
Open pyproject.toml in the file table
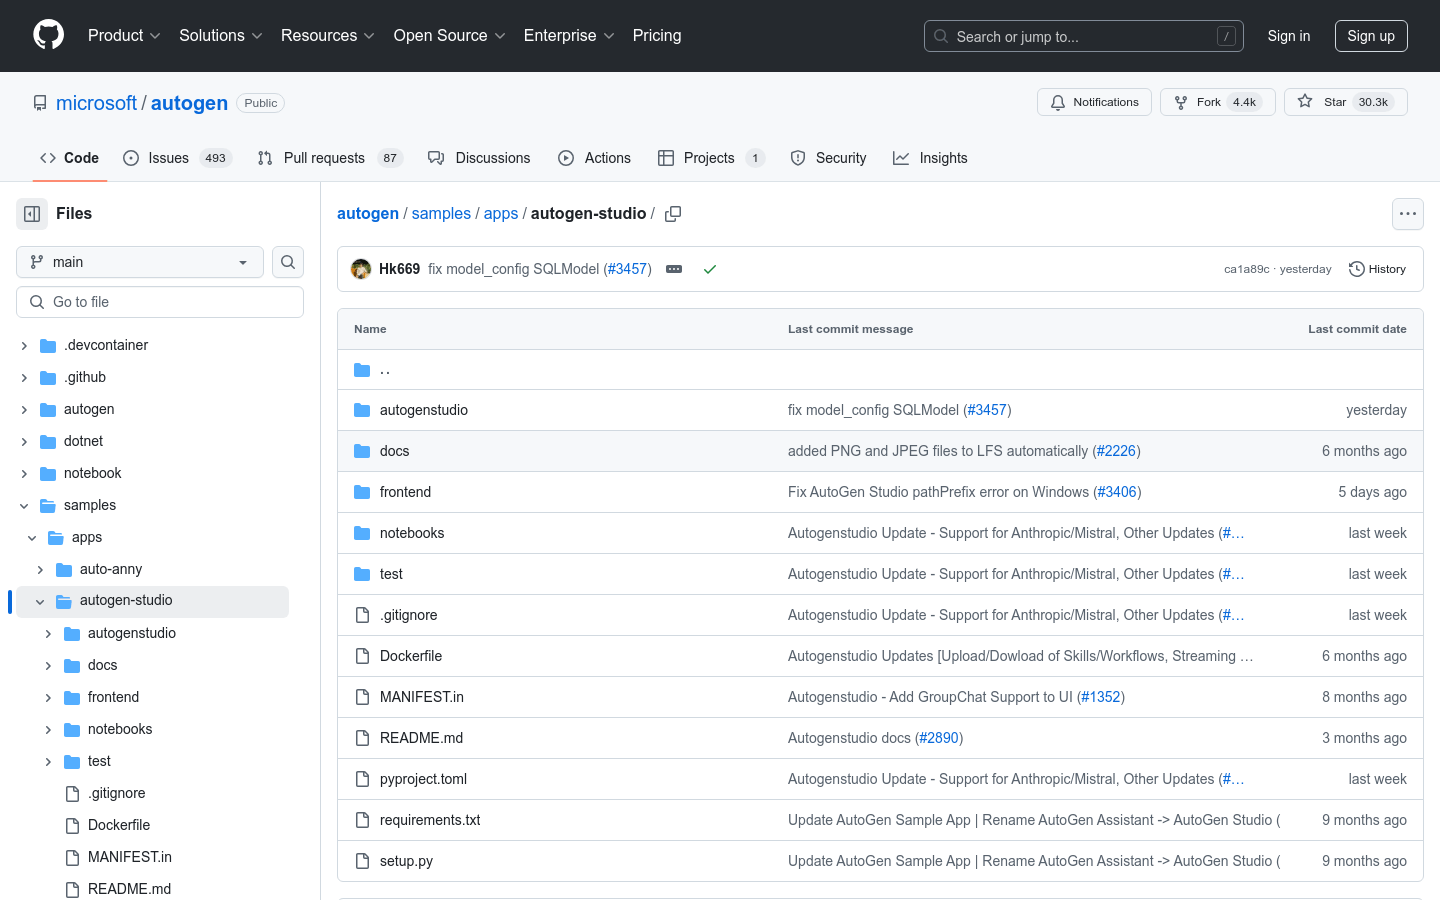(x=423, y=779)
